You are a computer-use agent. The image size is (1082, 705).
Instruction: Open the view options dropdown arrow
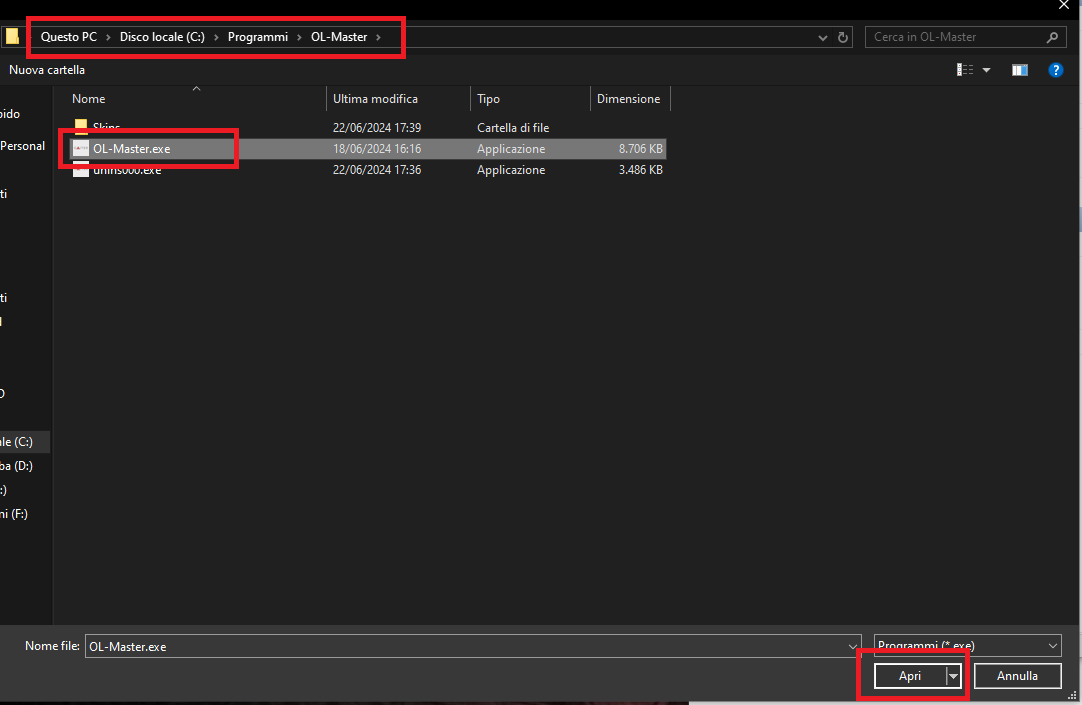tap(986, 70)
